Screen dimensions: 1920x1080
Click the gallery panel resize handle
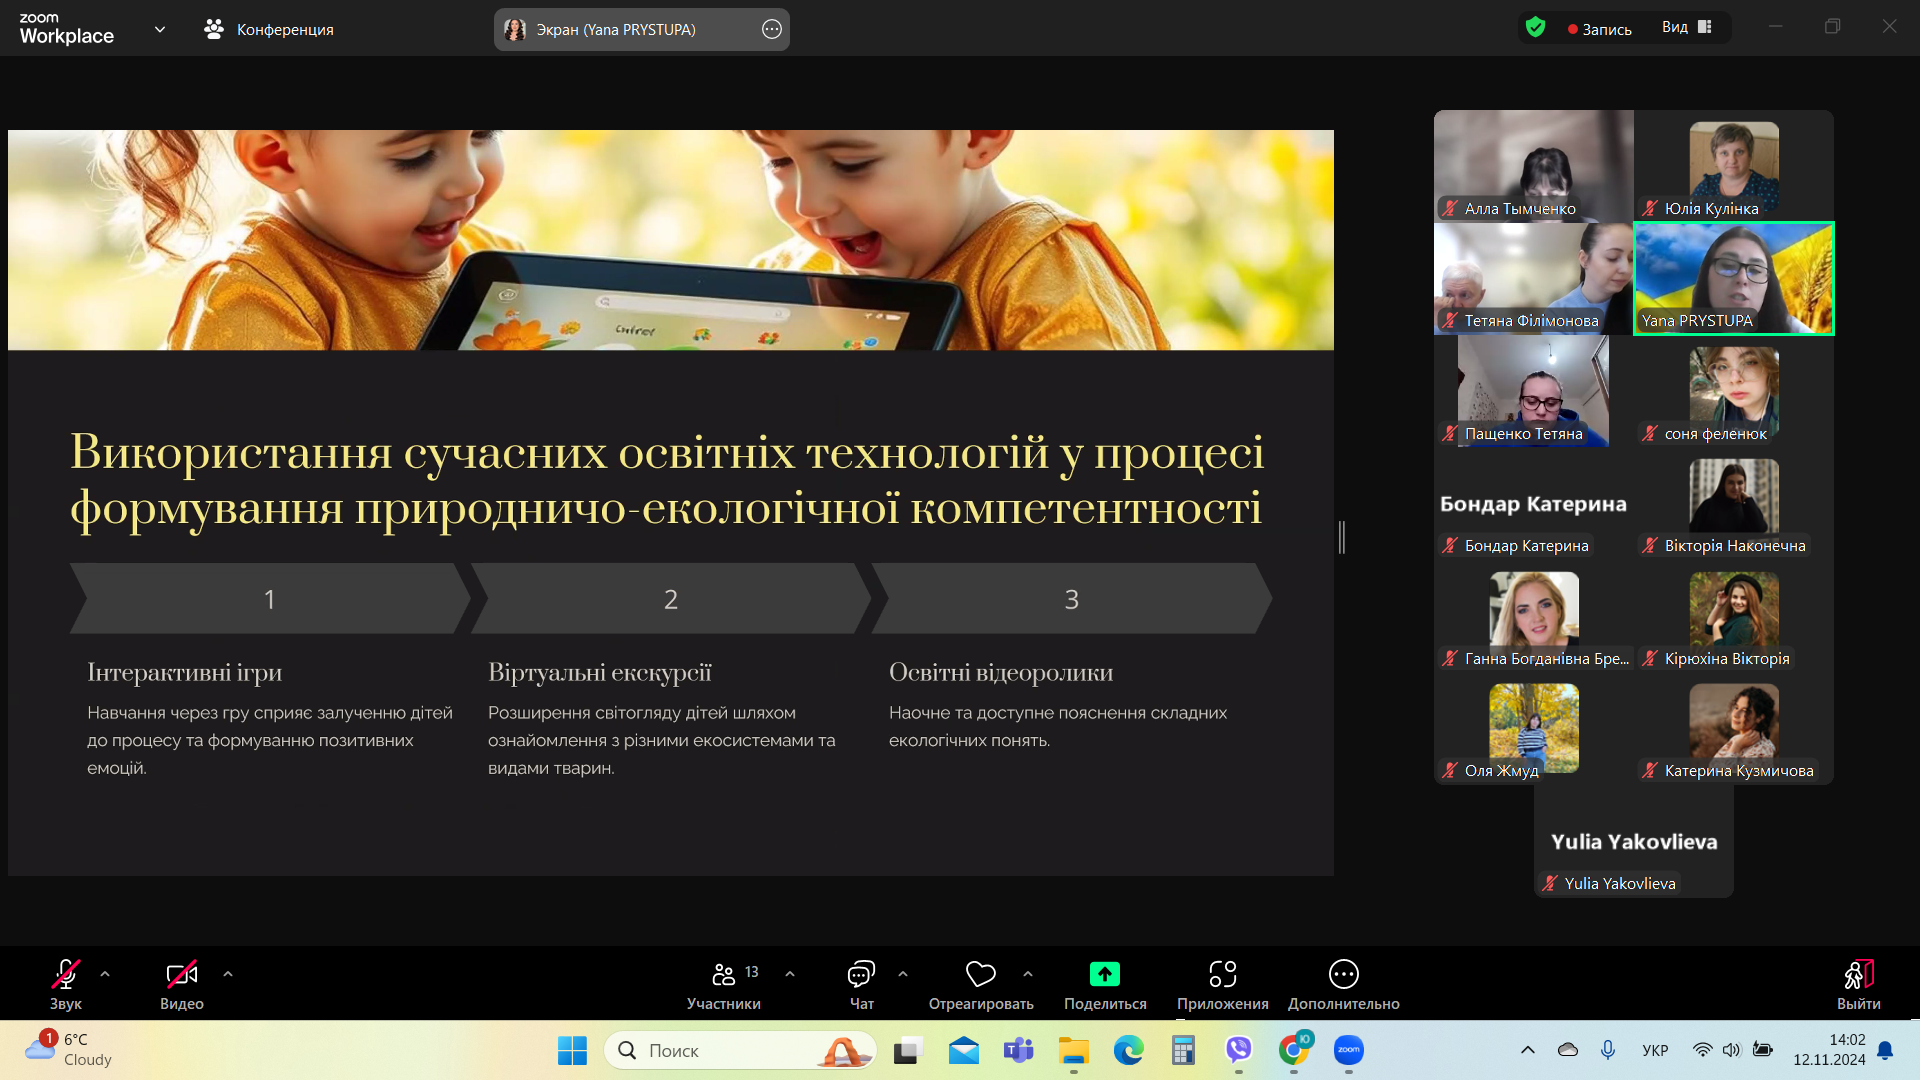1342,537
